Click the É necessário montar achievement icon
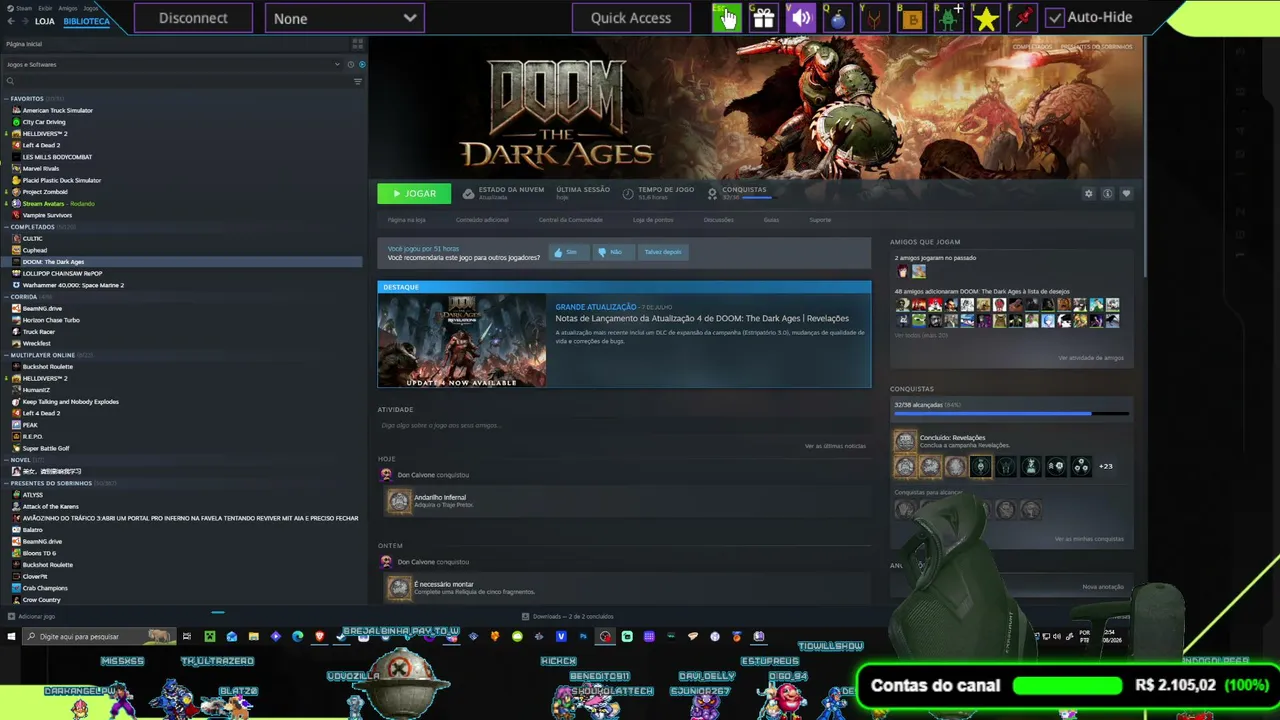Image resolution: width=1280 pixels, height=720 pixels. click(x=399, y=587)
